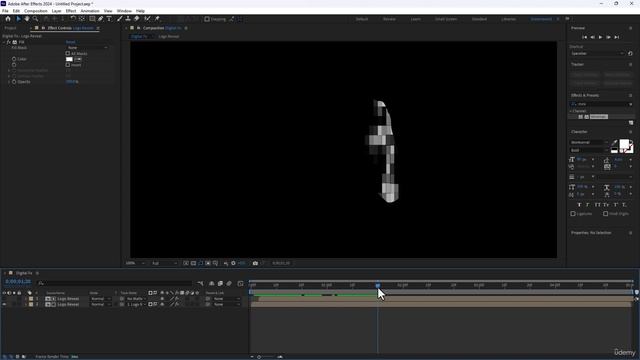Collapse the Fill effect properties
Image resolution: width=640 pixels, height=360 pixels.
pyautogui.click(x=4, y=42)
